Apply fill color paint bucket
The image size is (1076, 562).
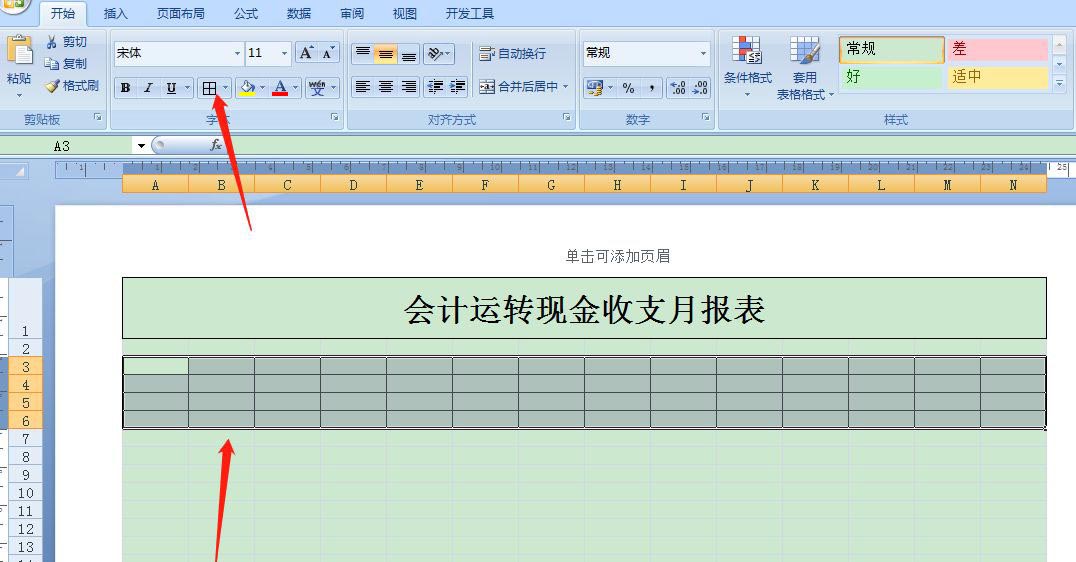point(247,88)
